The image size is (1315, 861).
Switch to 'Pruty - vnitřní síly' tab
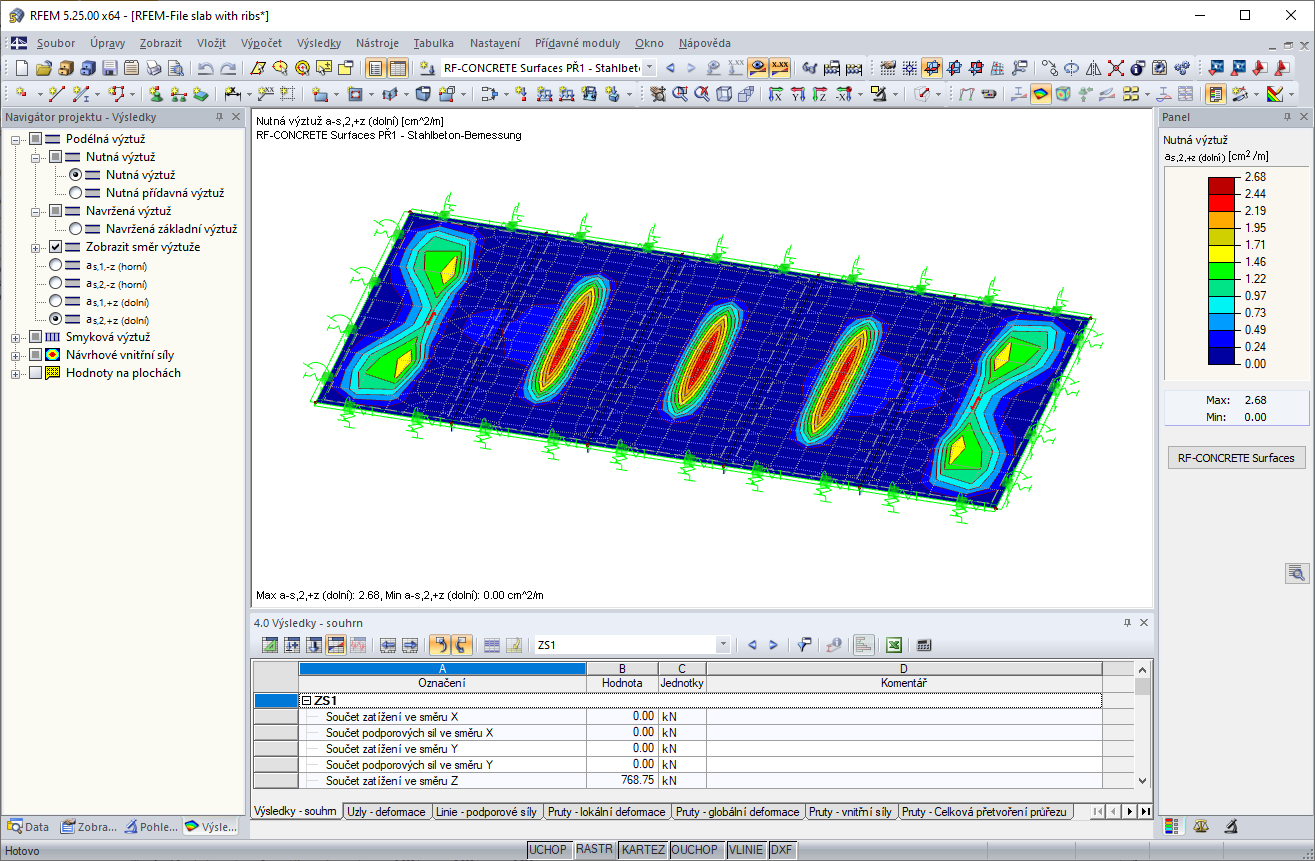click(x=850, y=812)
